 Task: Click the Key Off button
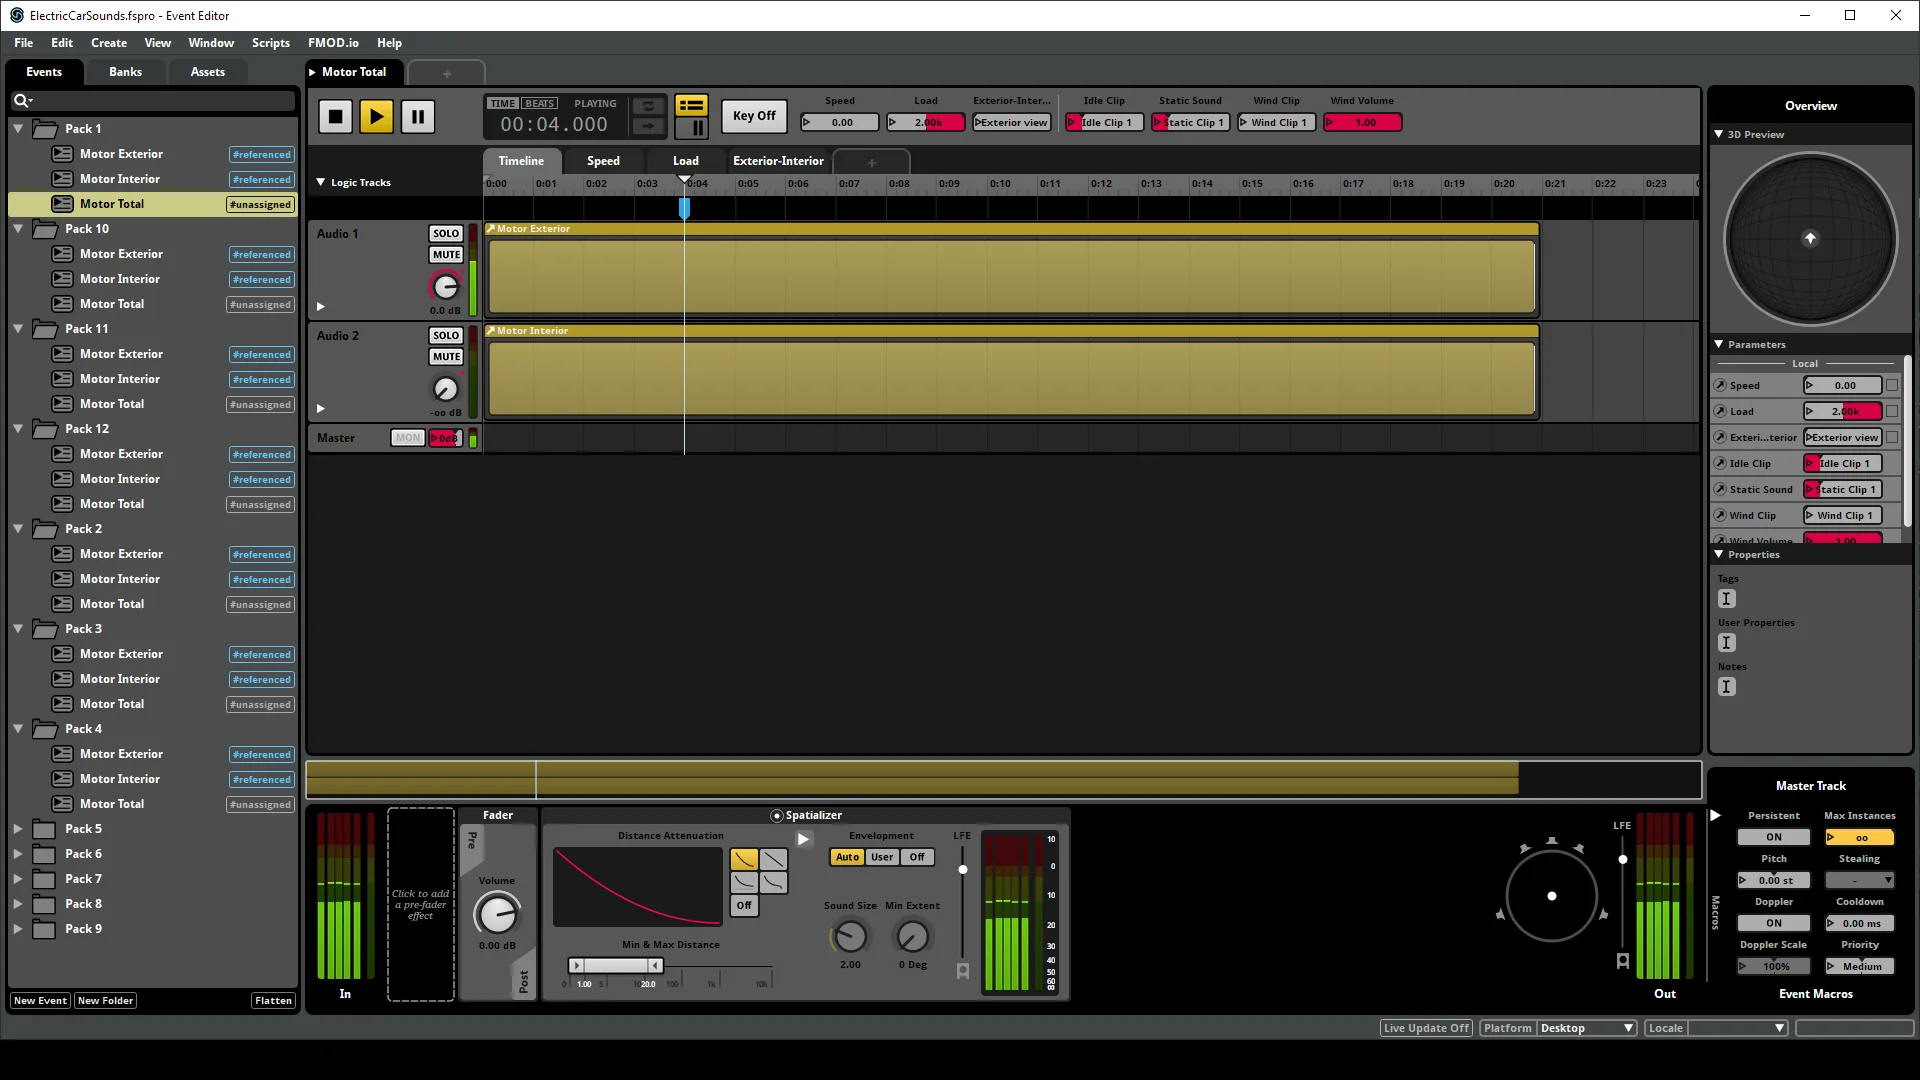[x=754, y=116]
